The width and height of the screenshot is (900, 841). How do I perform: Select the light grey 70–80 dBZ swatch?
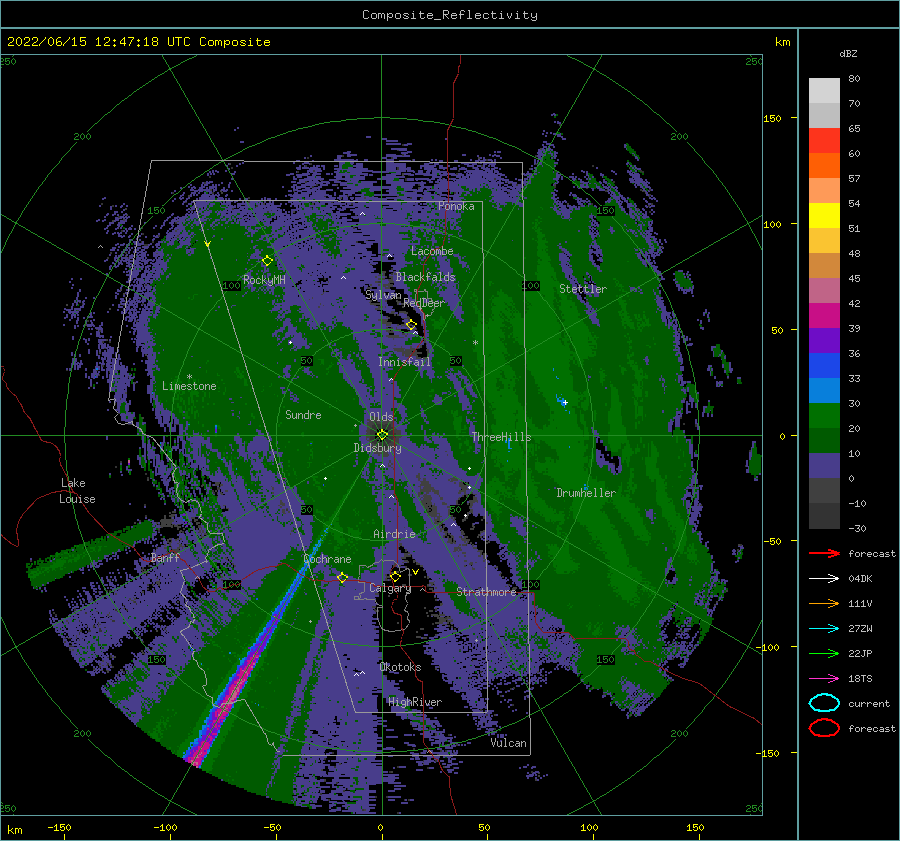point(824,90)
